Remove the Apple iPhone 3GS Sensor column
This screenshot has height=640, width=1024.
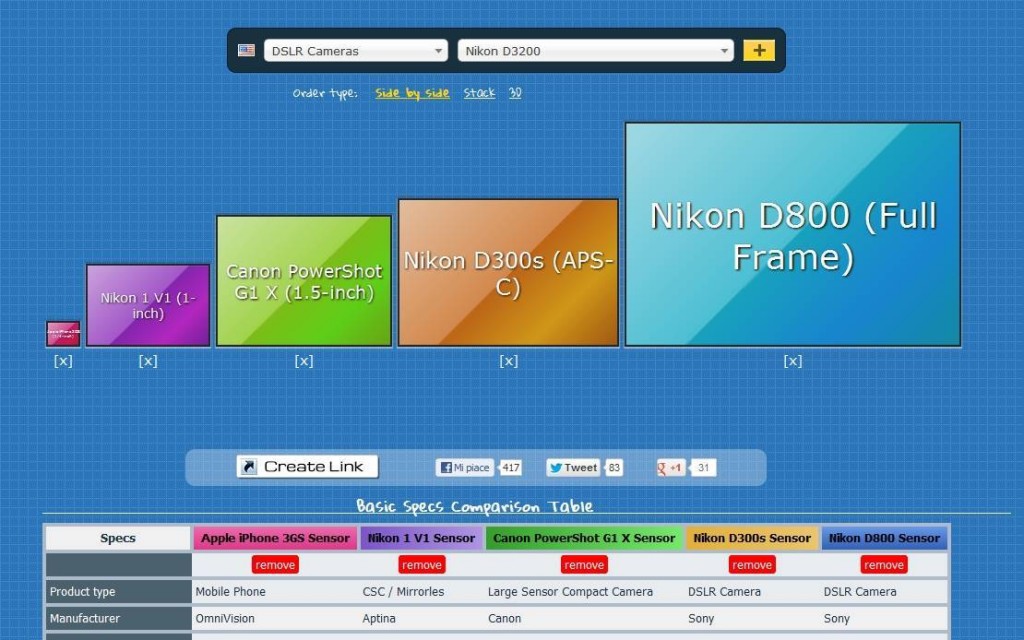tap(275, 565)
